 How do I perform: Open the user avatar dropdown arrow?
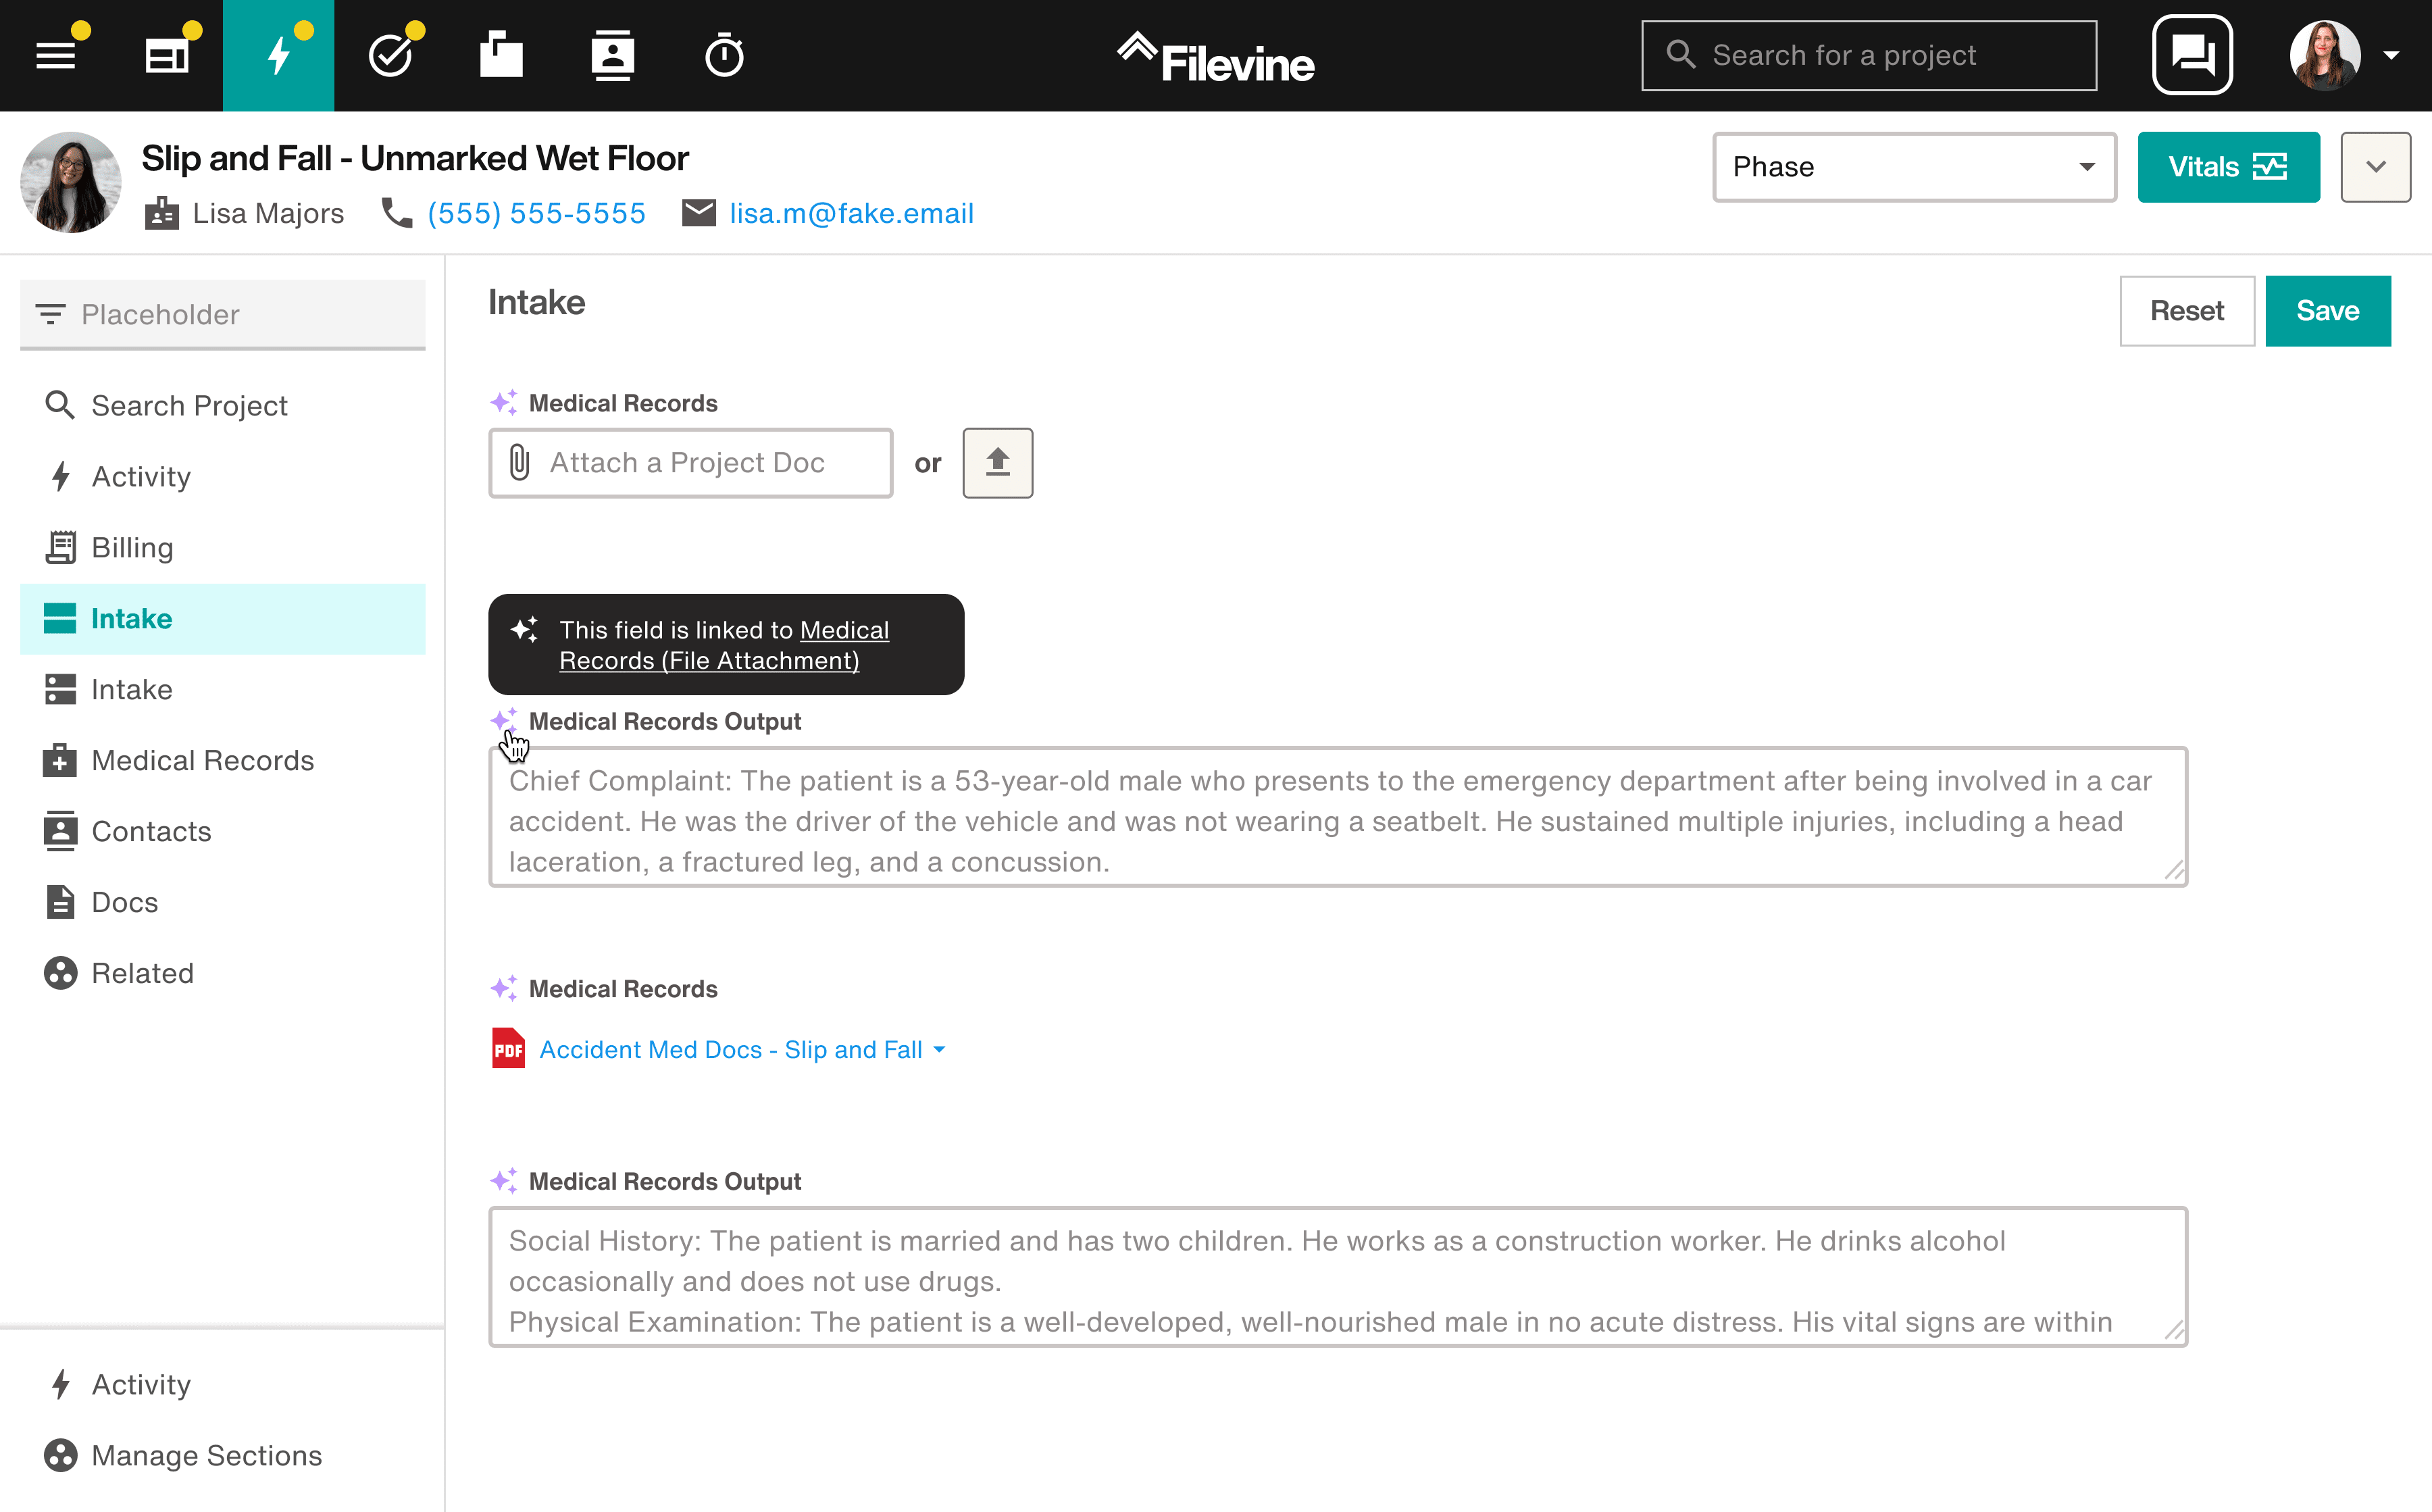[x=2392, y=56]
